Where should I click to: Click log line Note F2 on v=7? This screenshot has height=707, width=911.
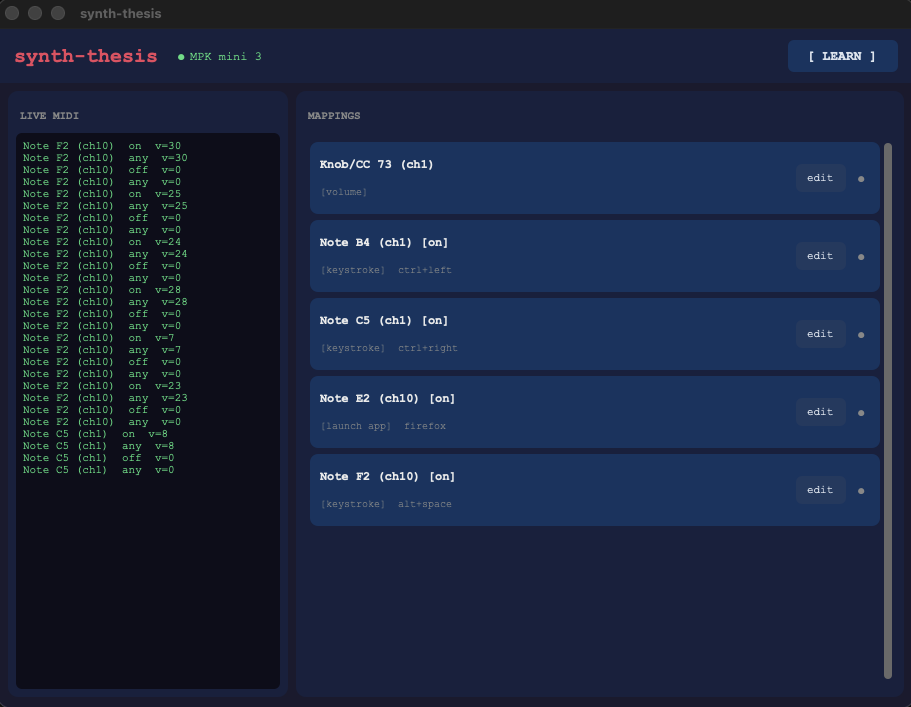click(99, 338)
